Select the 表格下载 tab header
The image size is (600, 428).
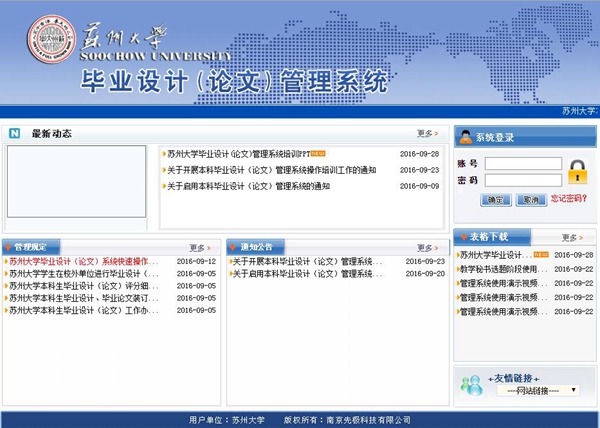pos(492,237)
